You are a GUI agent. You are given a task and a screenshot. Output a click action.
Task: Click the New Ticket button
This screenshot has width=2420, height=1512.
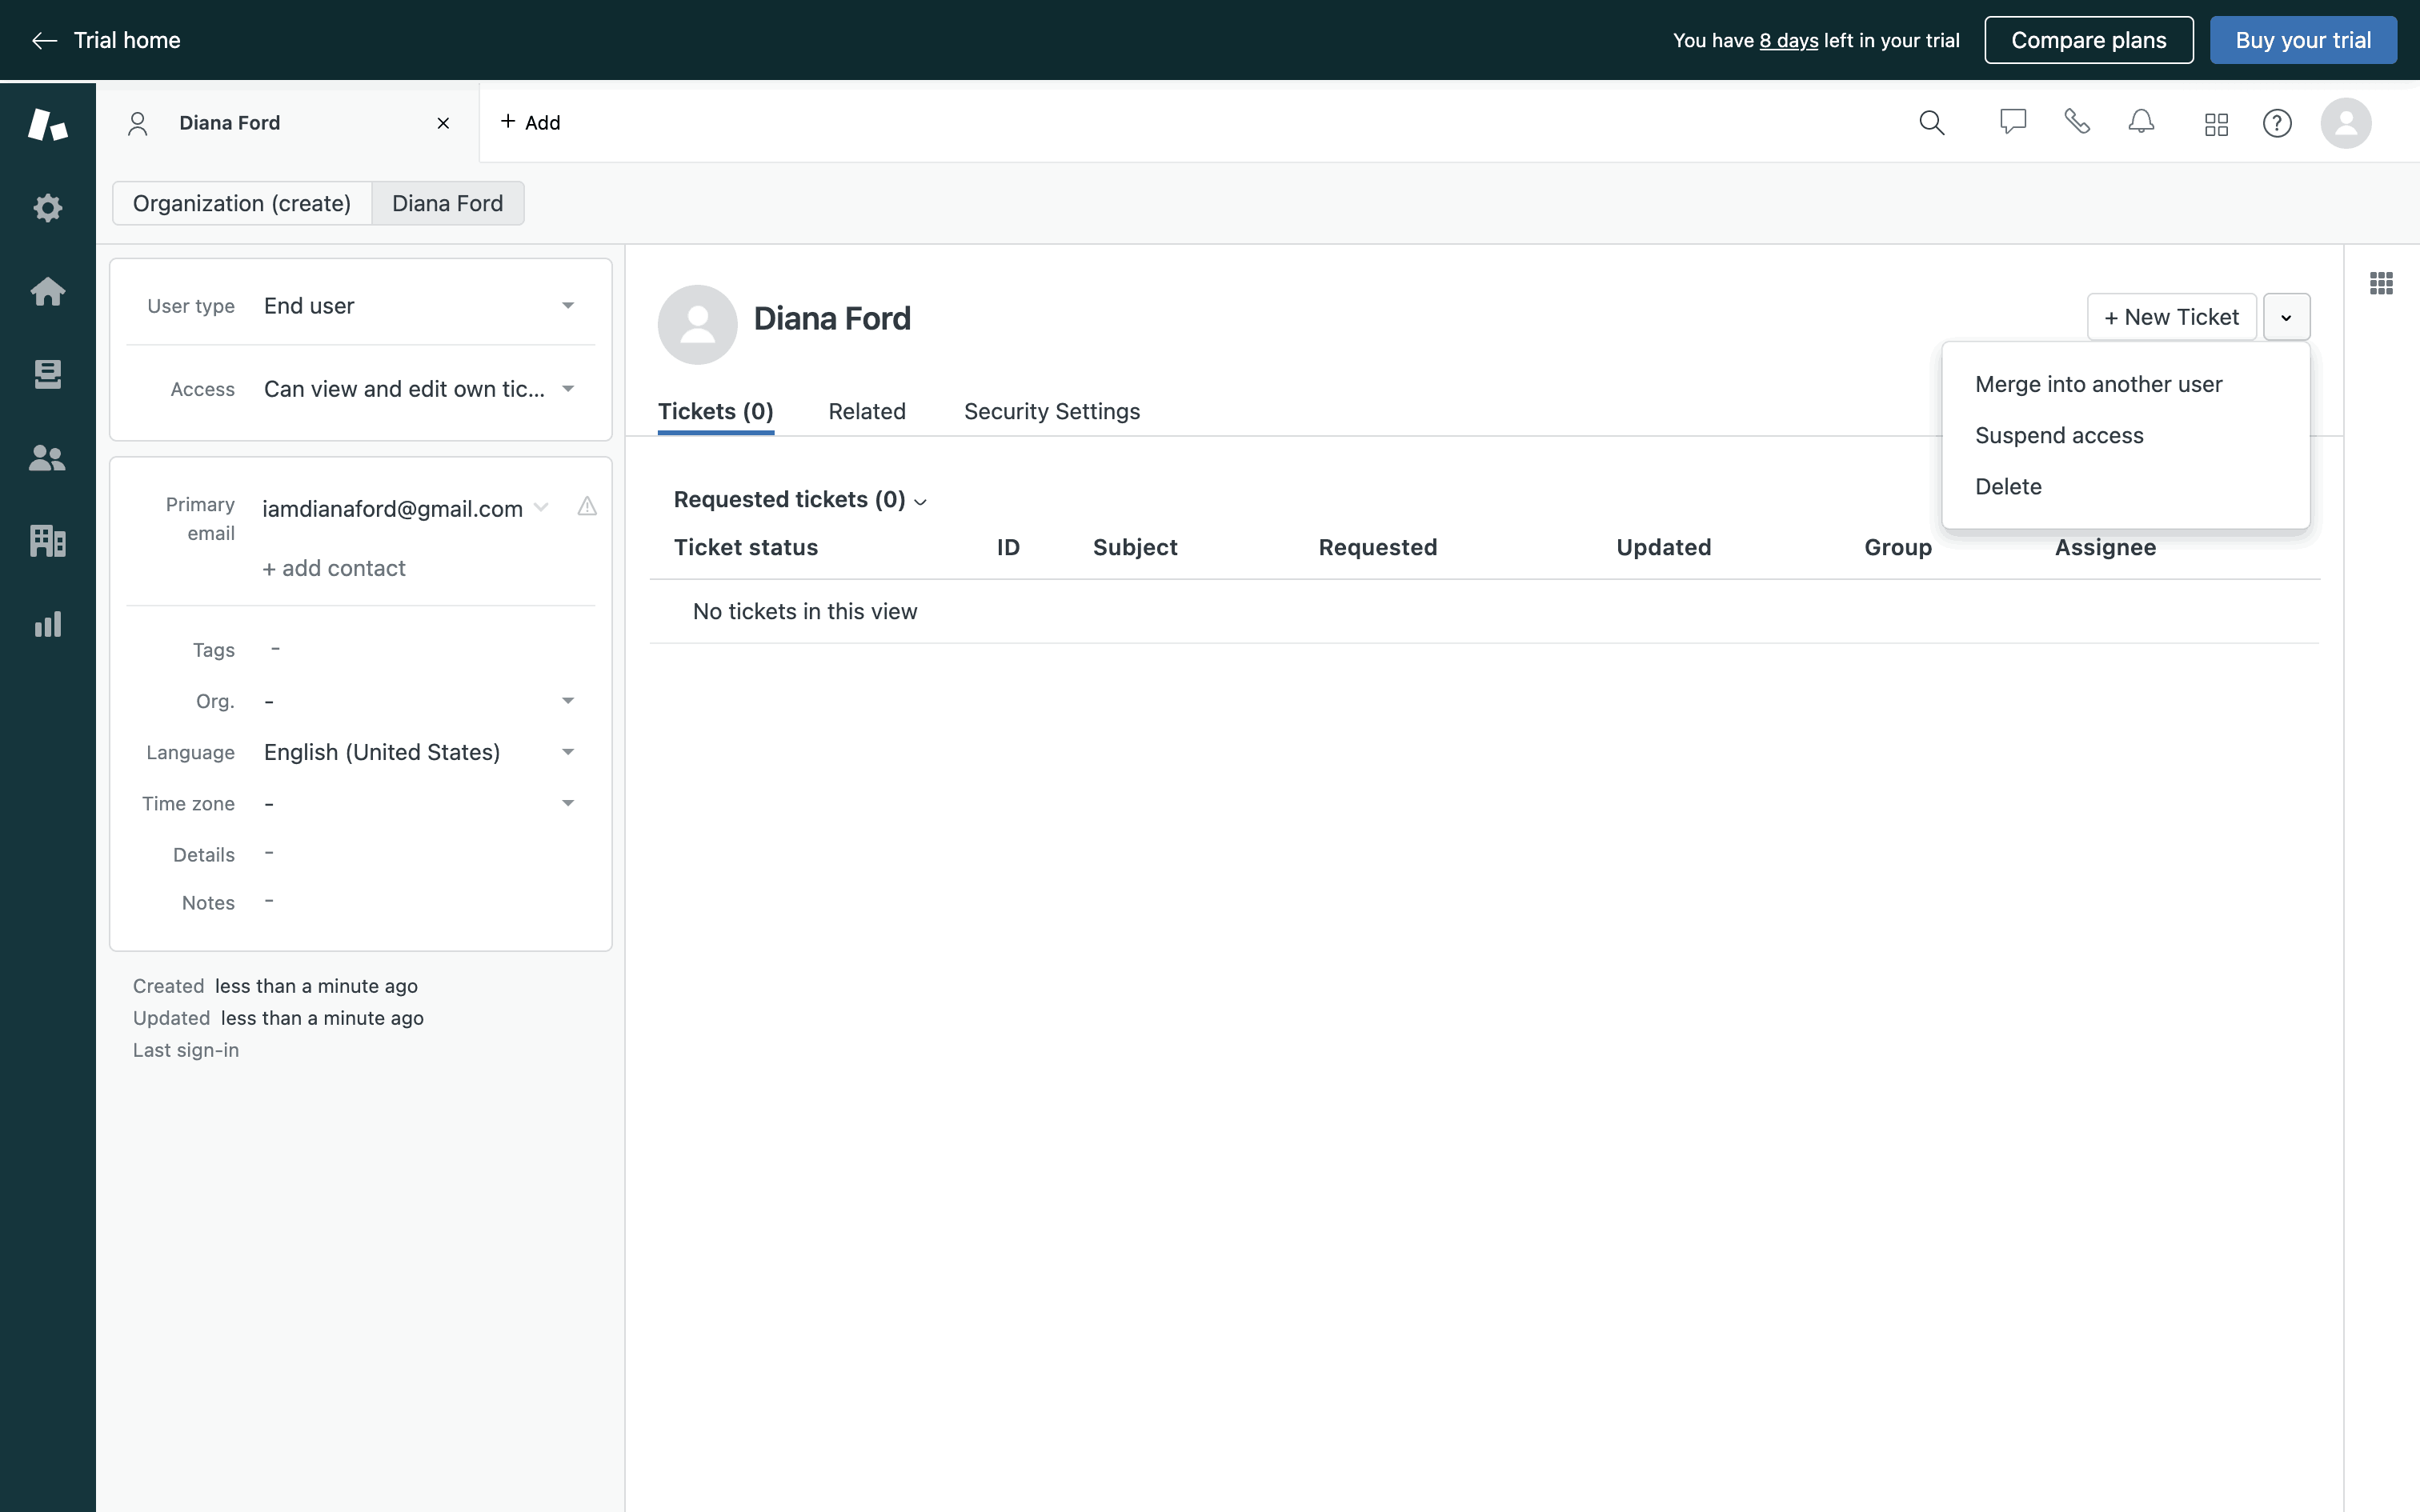tap(2171, 317)
